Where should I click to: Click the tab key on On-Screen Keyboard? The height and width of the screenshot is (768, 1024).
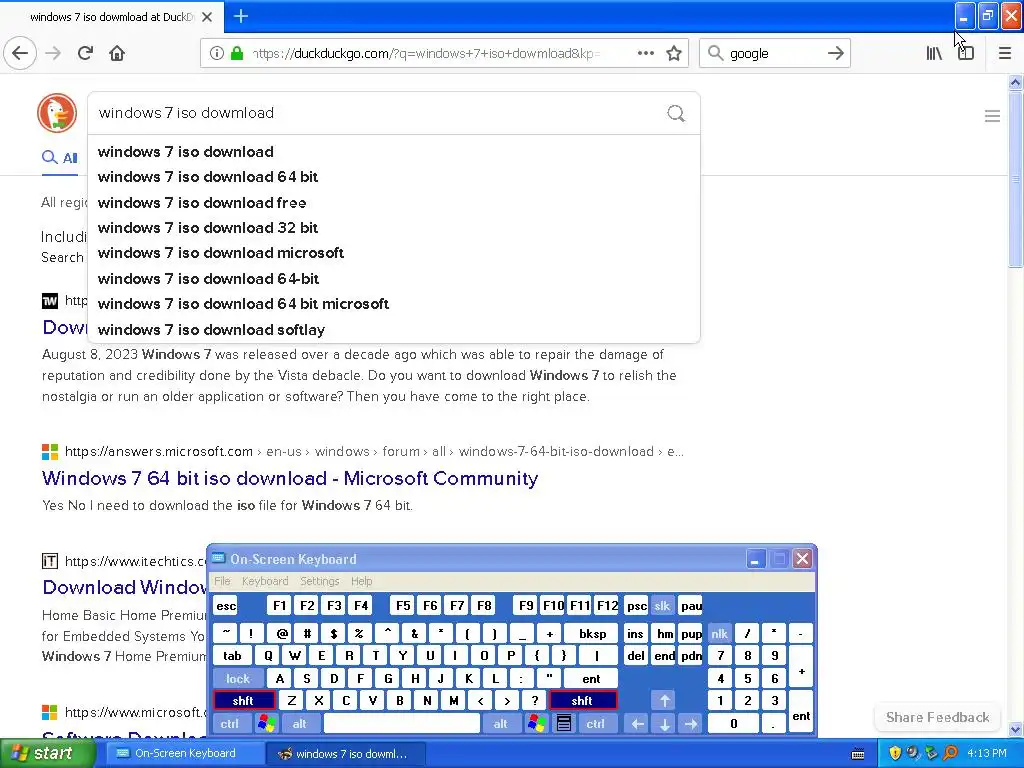click(x=232, y=656)
